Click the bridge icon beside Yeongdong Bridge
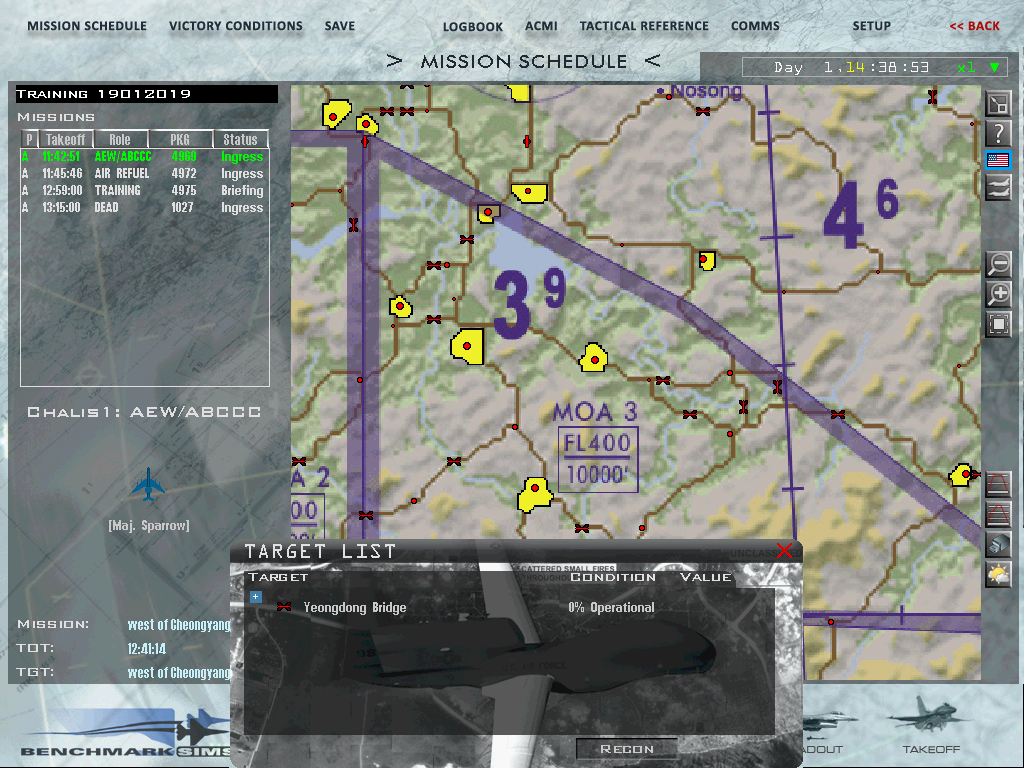Image resolution: width=1024 pixels, height=768 pixels. tap(283, 607)
